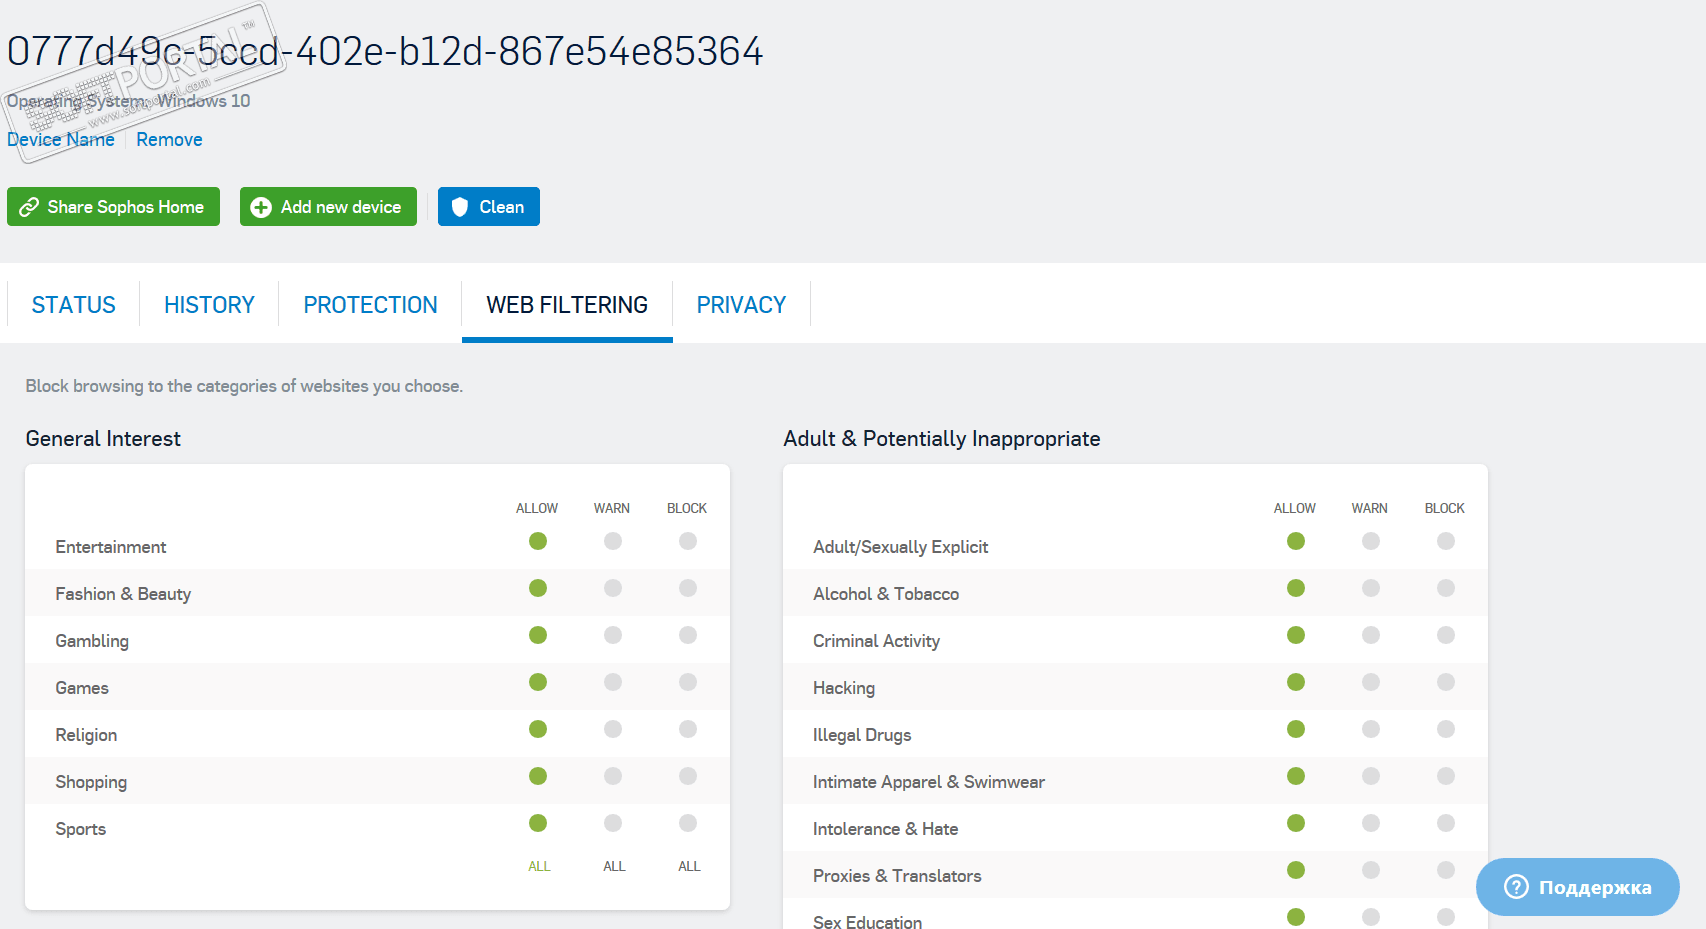Set all General Interest categories to Warn

coord(614,866)
